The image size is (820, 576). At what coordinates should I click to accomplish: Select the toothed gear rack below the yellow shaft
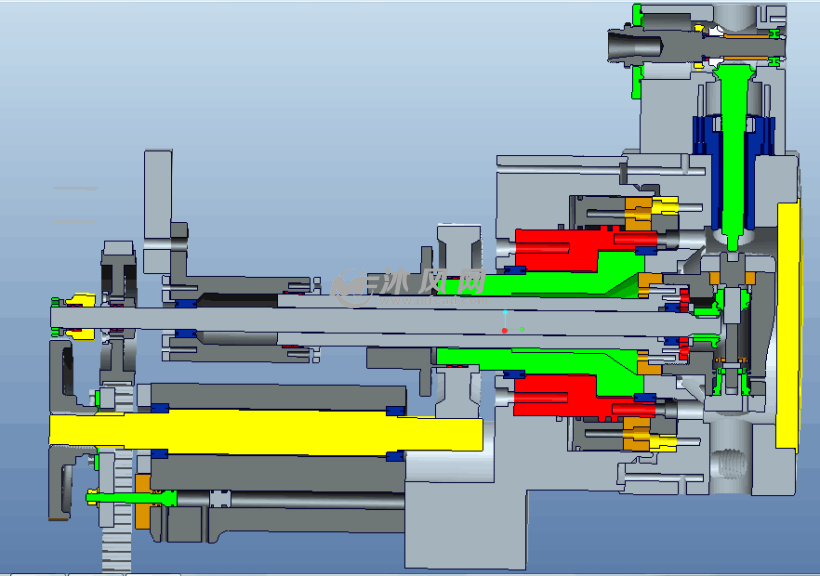[x=118, y=510]
